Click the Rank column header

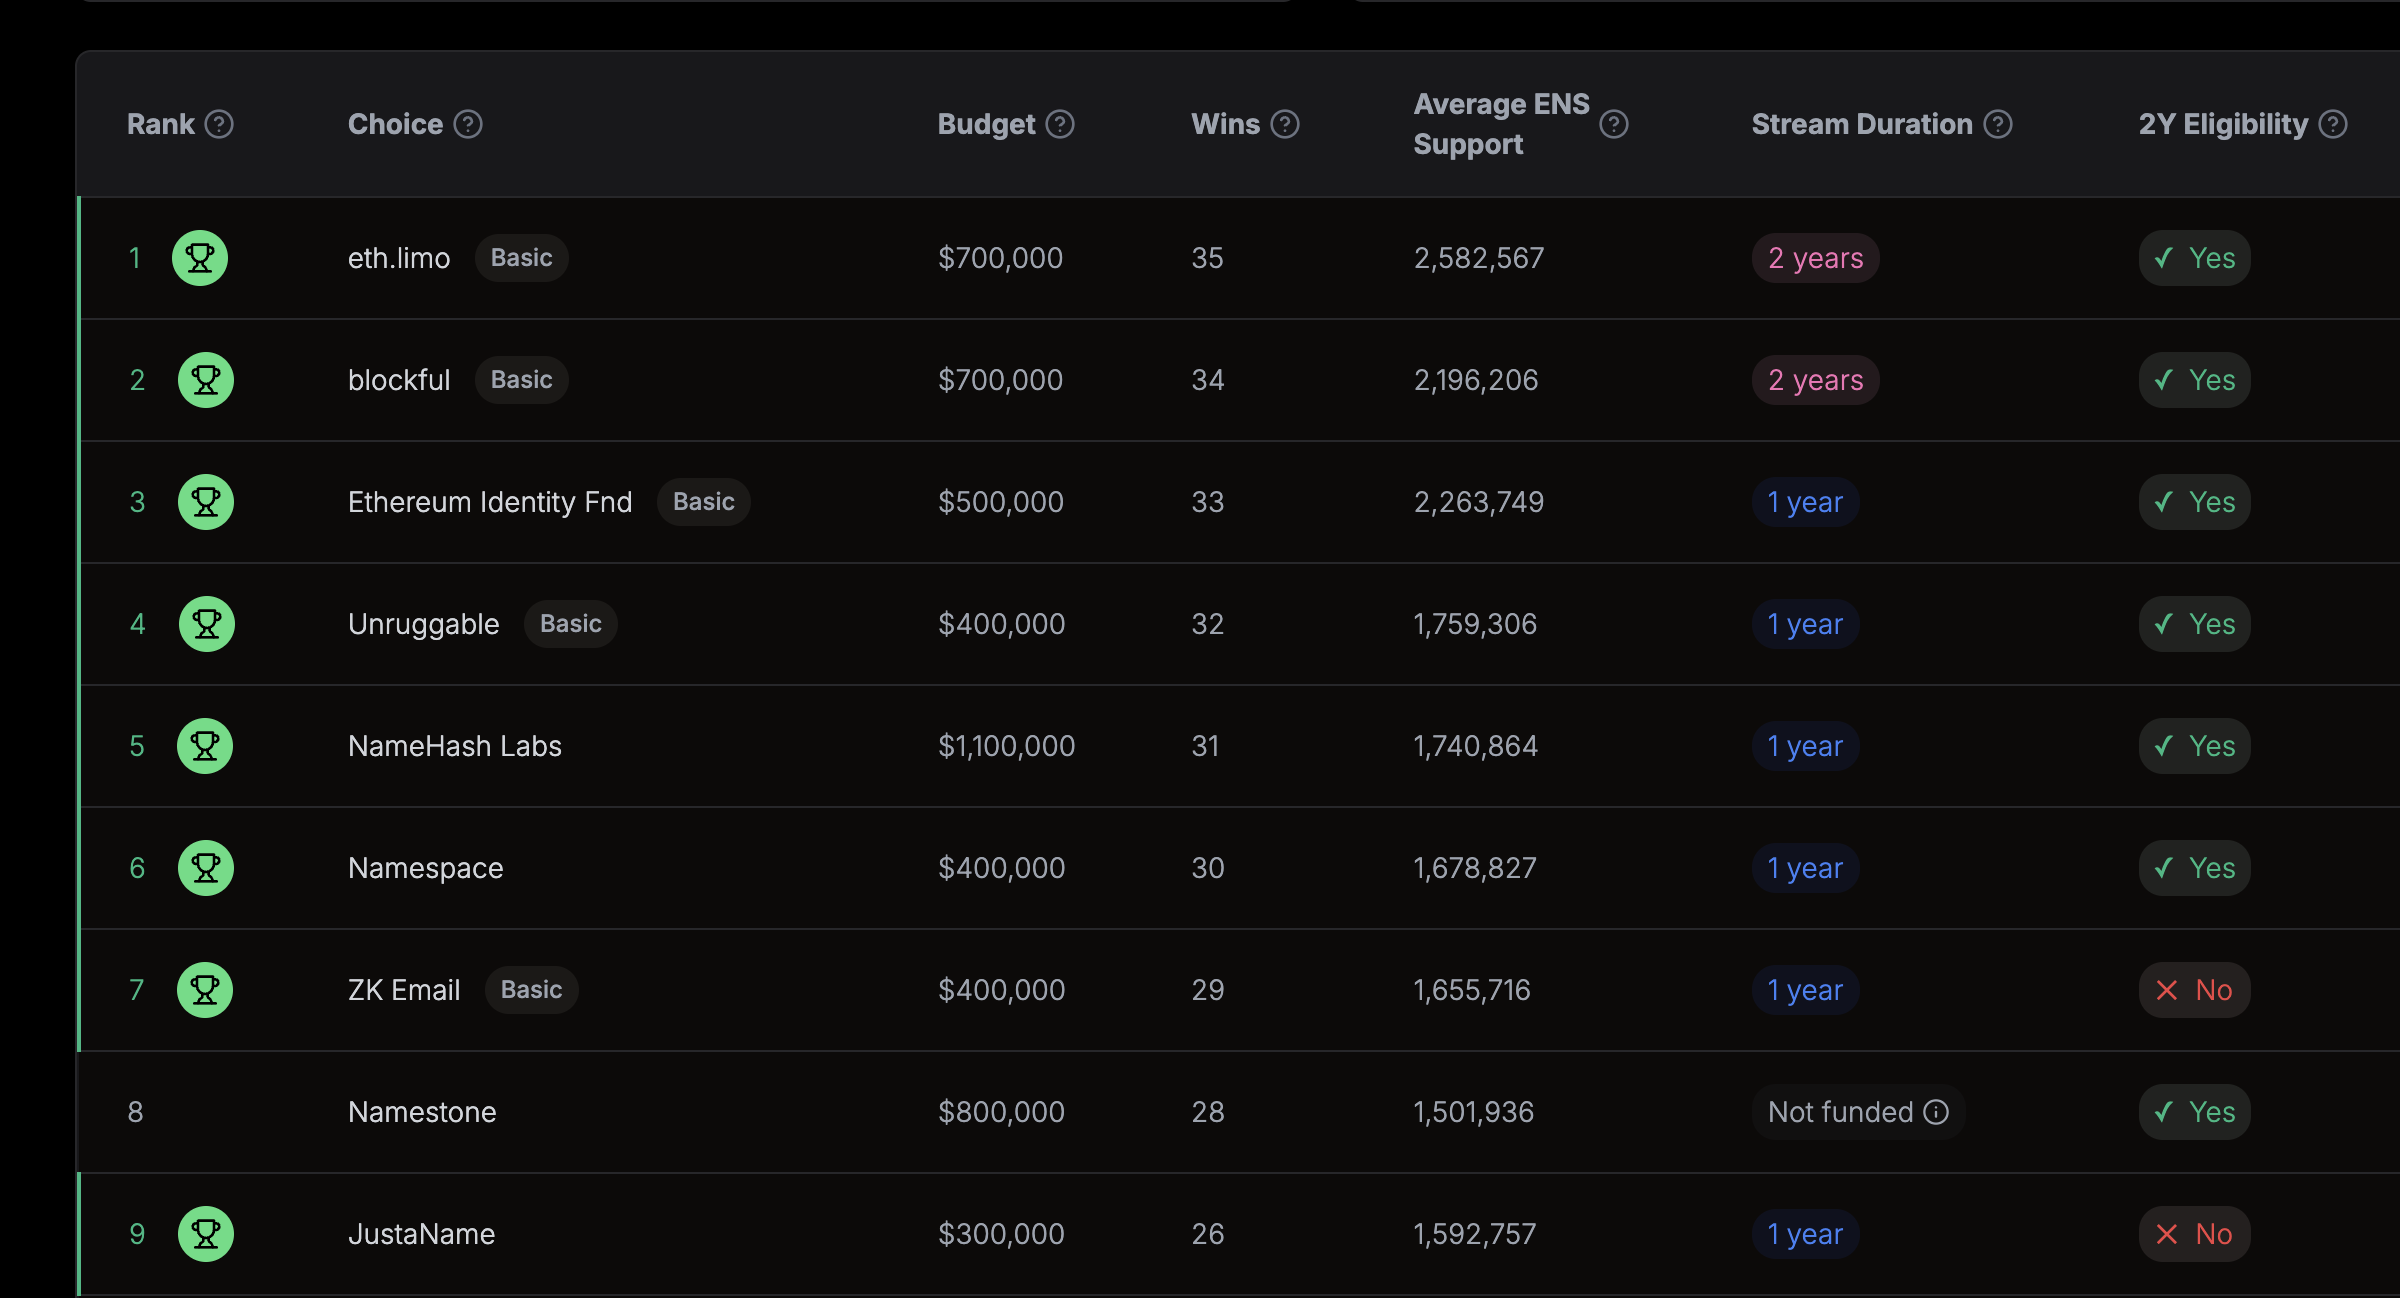tap(161, 124)
